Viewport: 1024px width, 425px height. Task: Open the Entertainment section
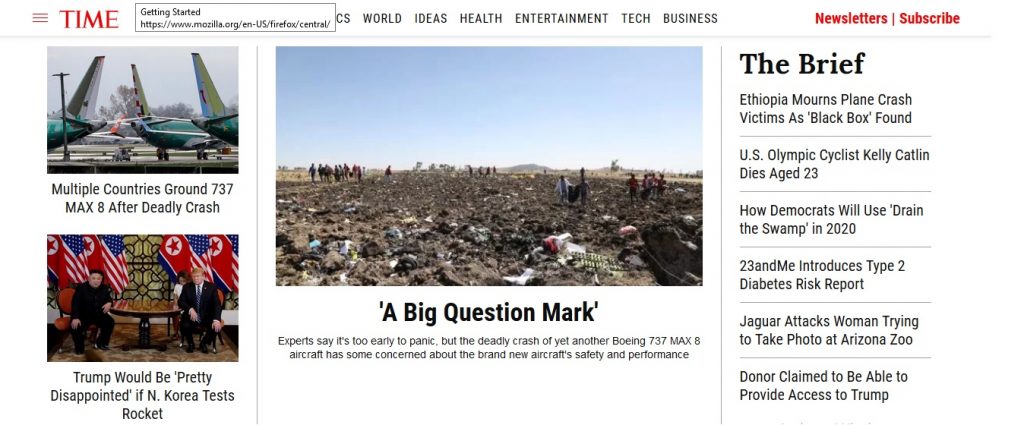(561, 19)
